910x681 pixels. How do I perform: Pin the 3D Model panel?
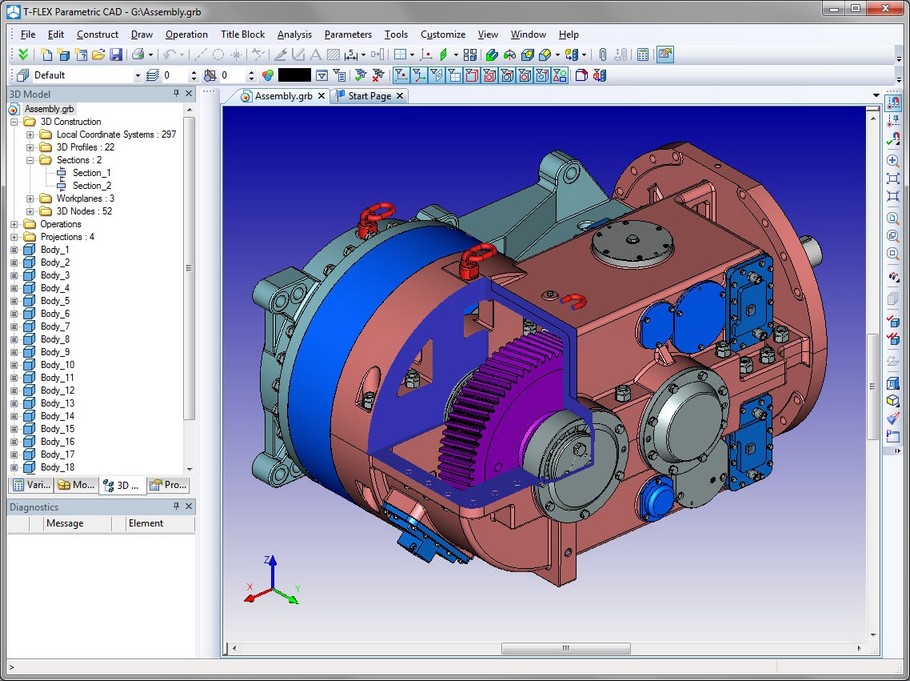(x=177, y=94)
